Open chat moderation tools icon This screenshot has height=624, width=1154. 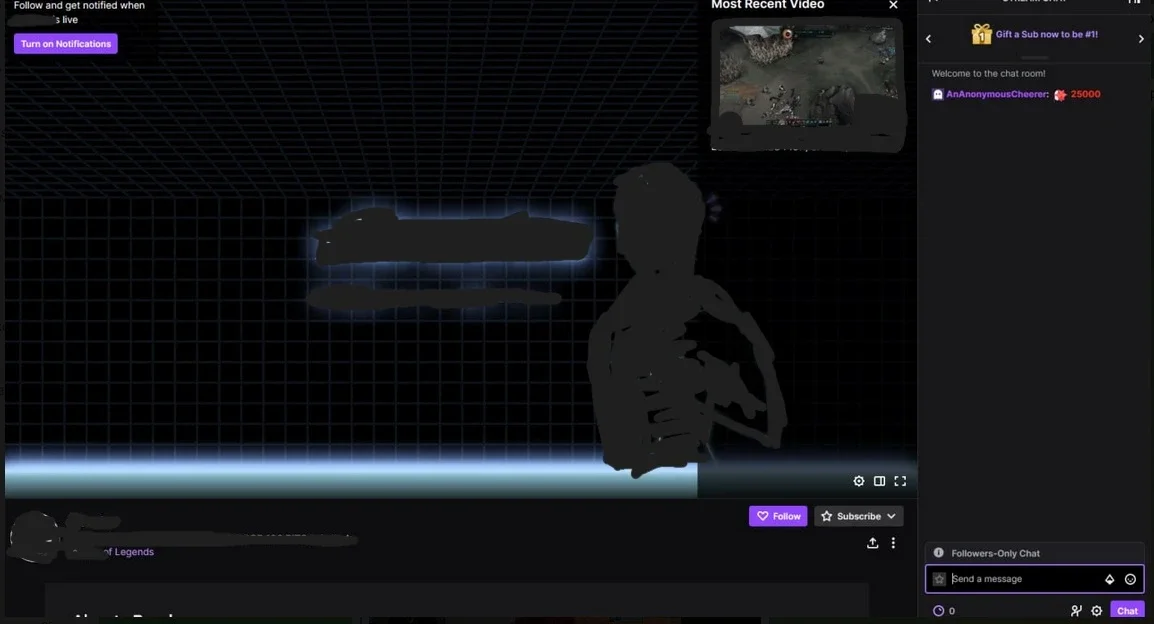1076,611
